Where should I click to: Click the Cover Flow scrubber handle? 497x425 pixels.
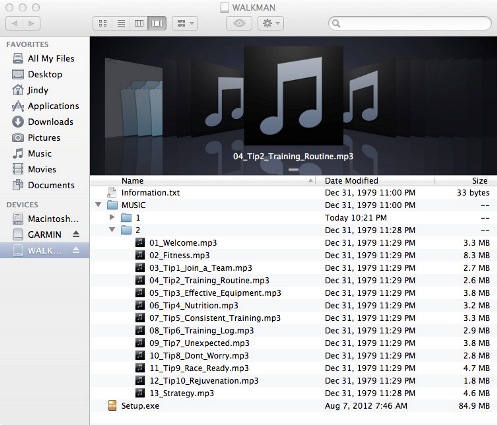(x=293, y=169)
